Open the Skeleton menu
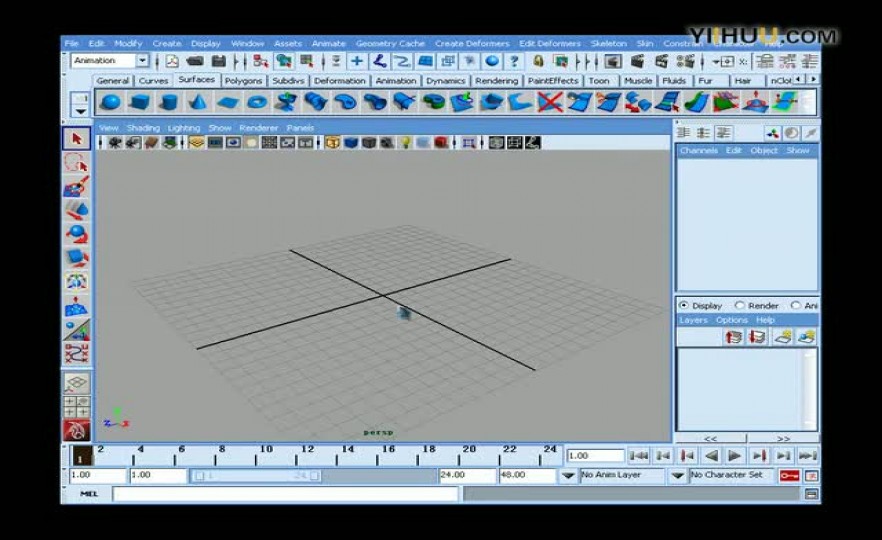 click(608, 43)
